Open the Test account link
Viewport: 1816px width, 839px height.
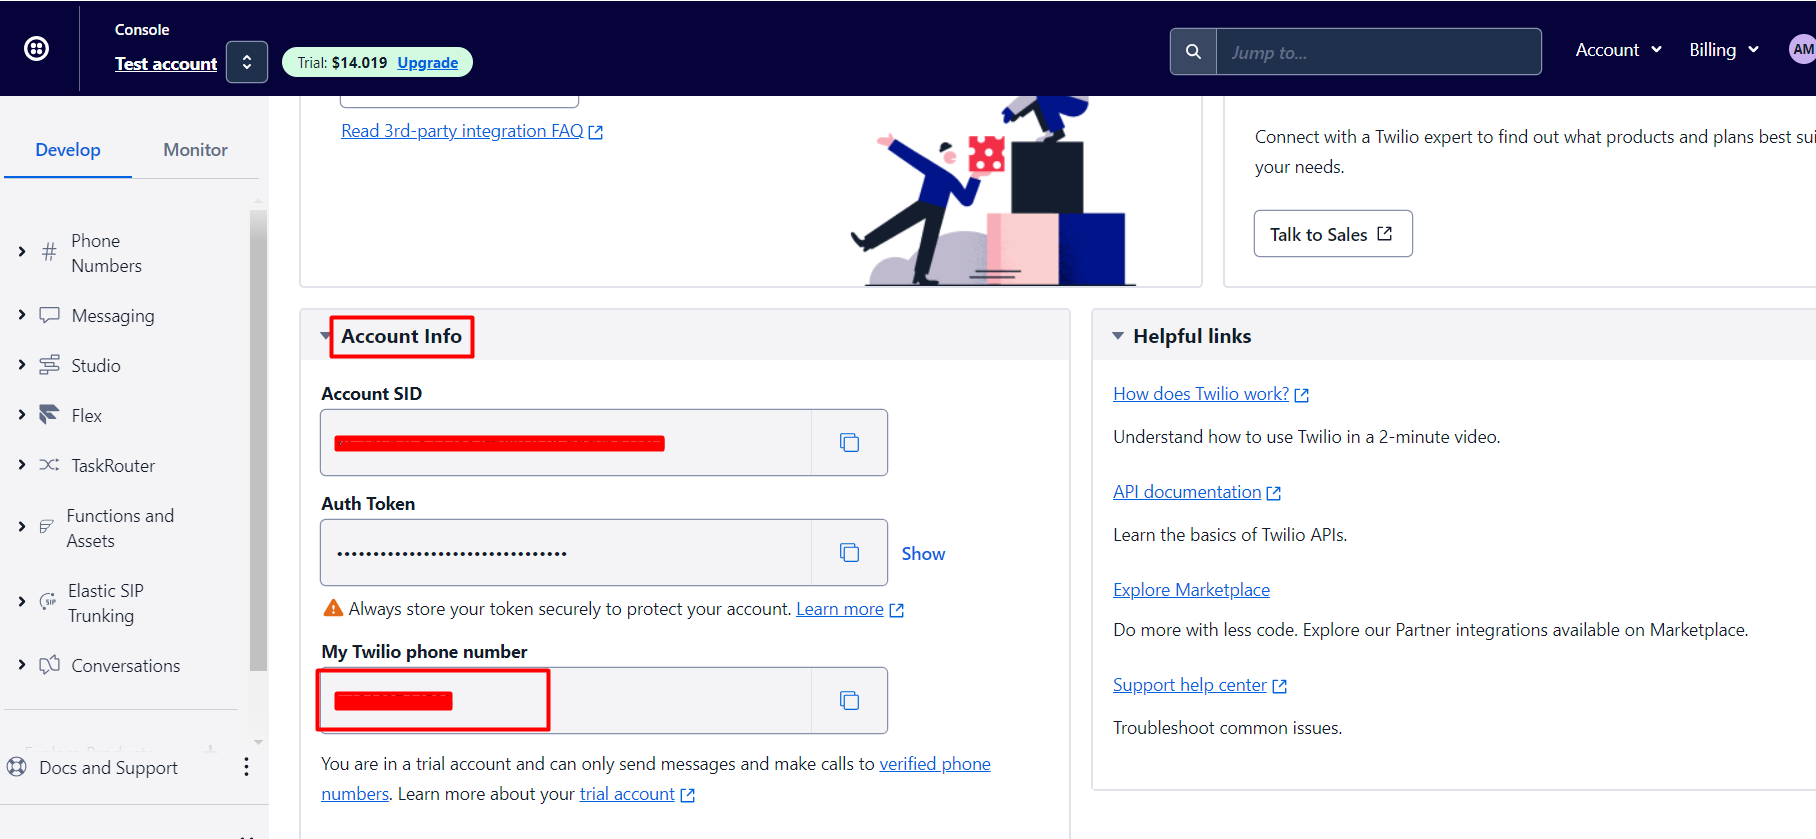(166, 63)
